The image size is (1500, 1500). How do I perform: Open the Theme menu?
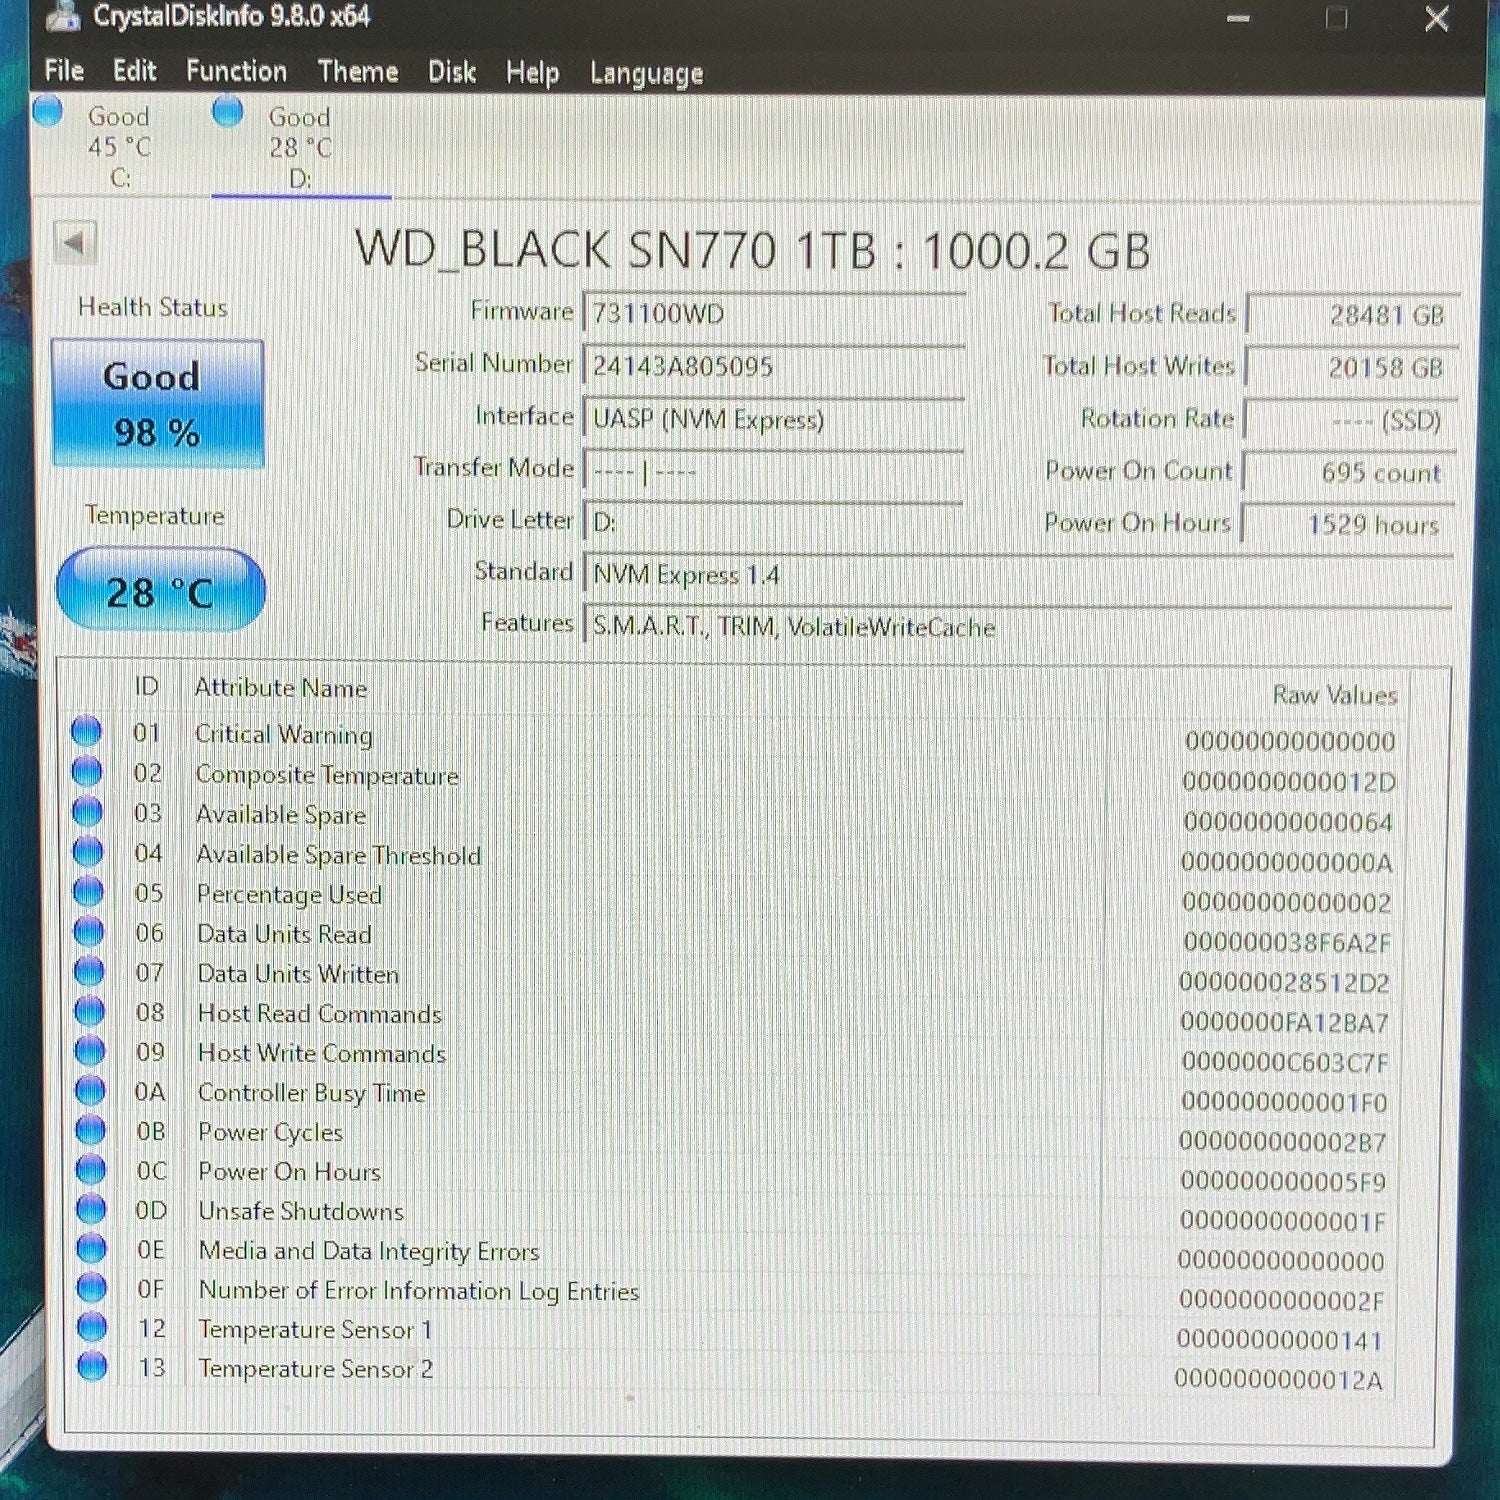pos(358,72)
